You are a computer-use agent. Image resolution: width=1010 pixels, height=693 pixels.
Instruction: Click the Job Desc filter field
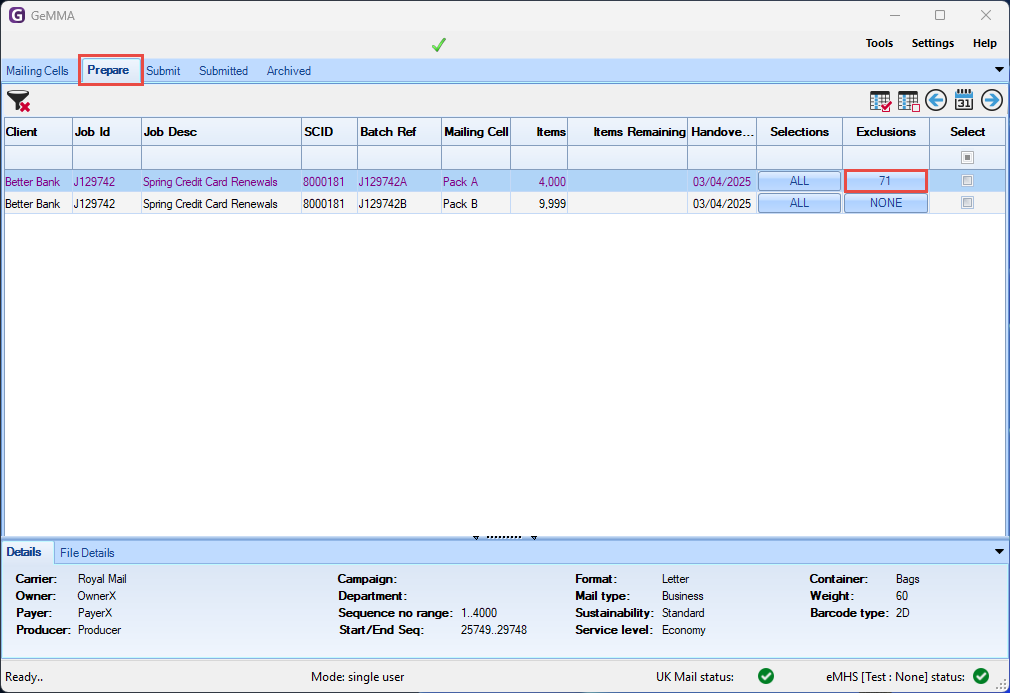(222, 157)
